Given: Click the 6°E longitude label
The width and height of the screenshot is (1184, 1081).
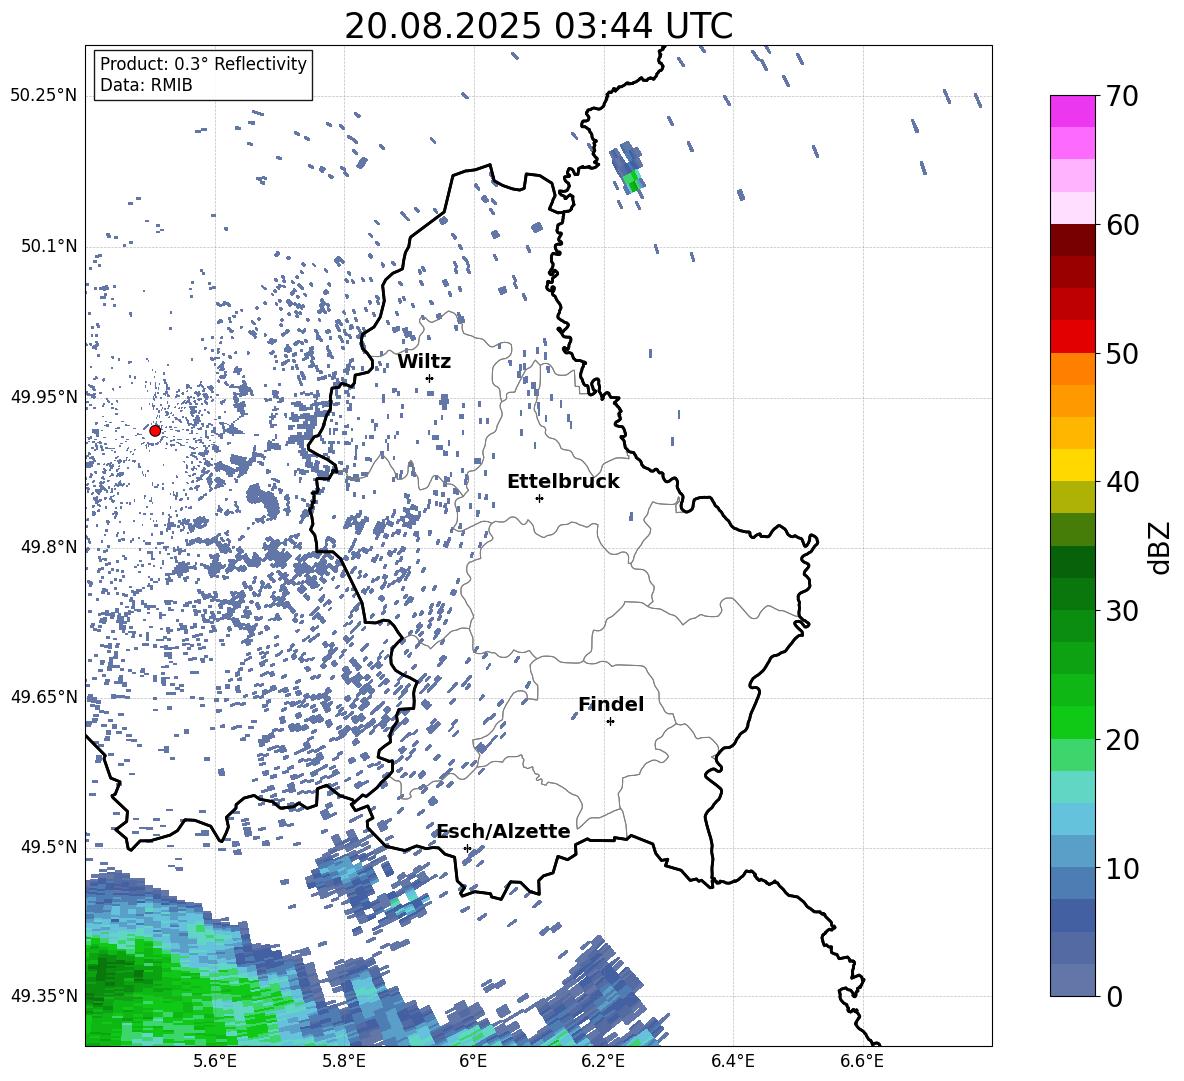Looking at the screenshot, I should tap(473, 1061).
